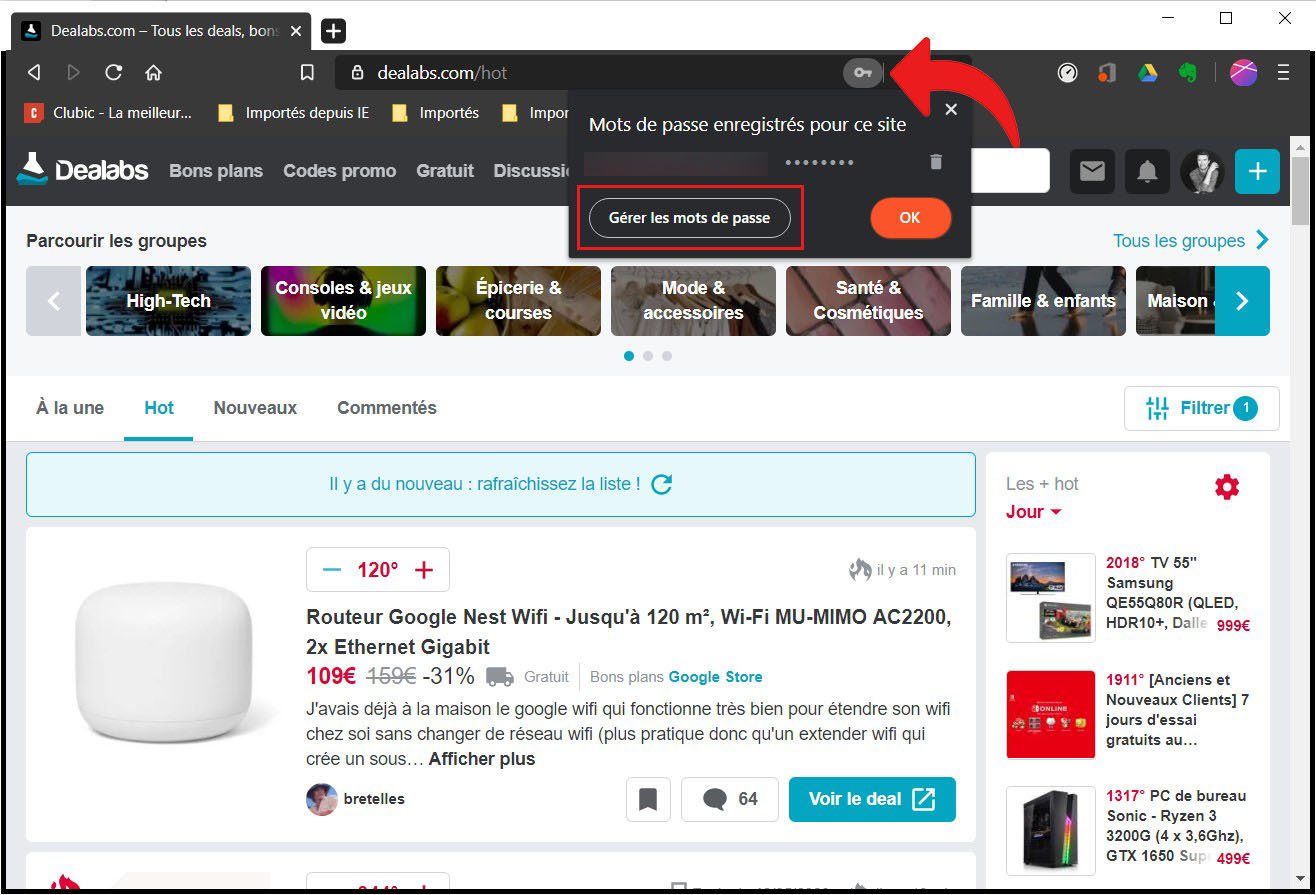Viewport: 1316px width, 895px height.
Task: Vote up the Nest Wifi deal with plus
Action: (424, 570)
